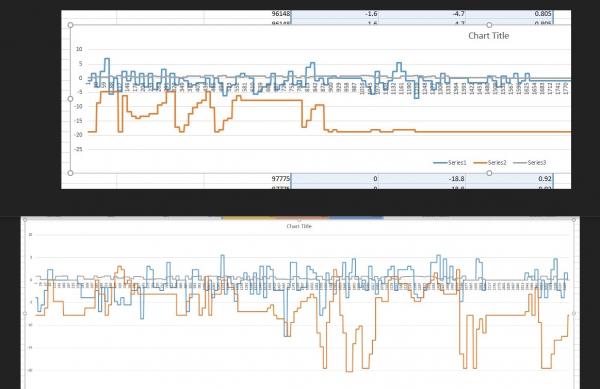Select cell with value 0.92
This screenshot has width=600, height=389.
coord(509,179)
